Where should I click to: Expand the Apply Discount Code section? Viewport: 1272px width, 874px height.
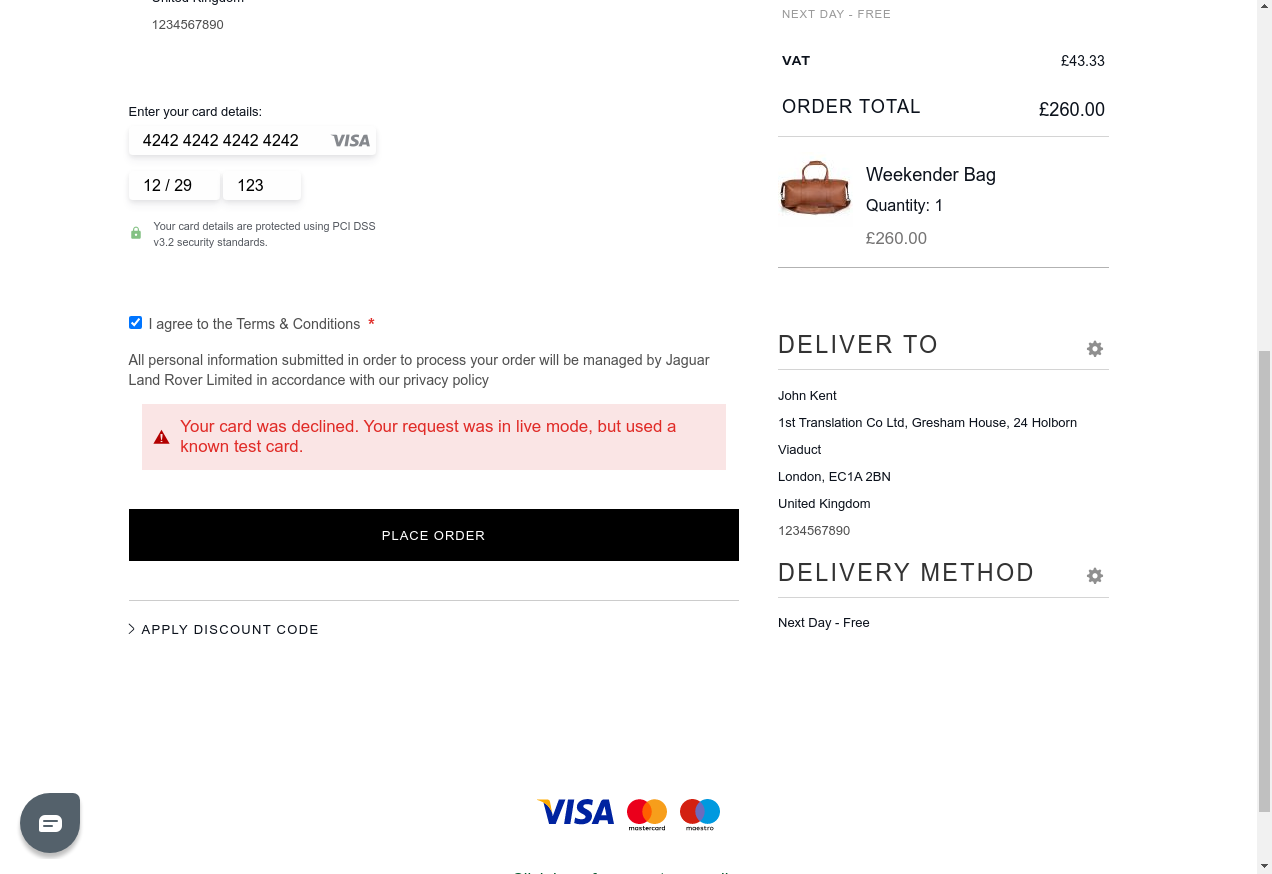pos(230,630)
